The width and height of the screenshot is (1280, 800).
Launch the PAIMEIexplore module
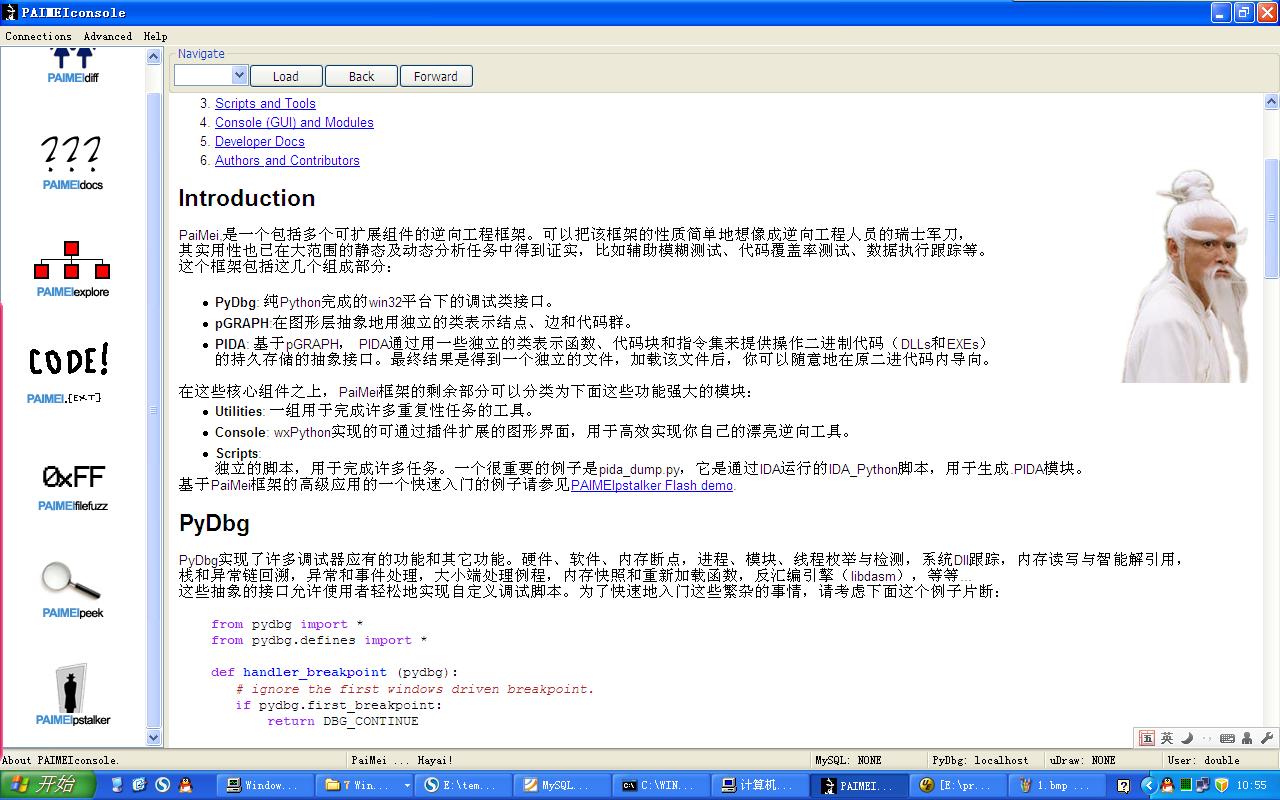click(72, 269)
